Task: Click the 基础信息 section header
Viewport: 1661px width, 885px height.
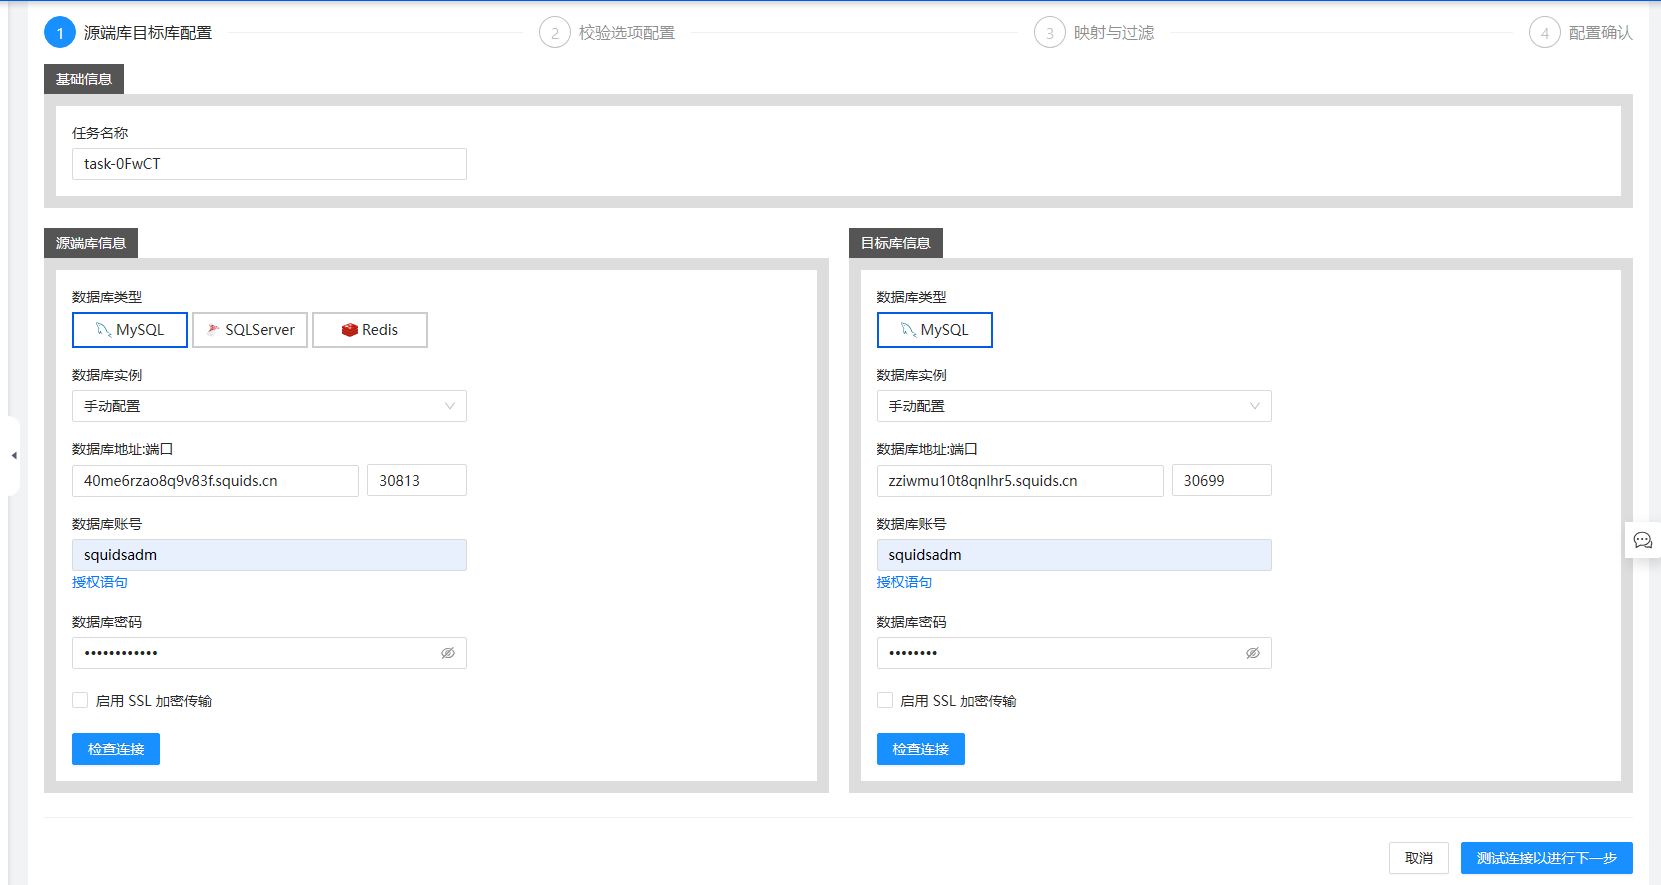Action: pyautogui.click(x=84, y=79)
